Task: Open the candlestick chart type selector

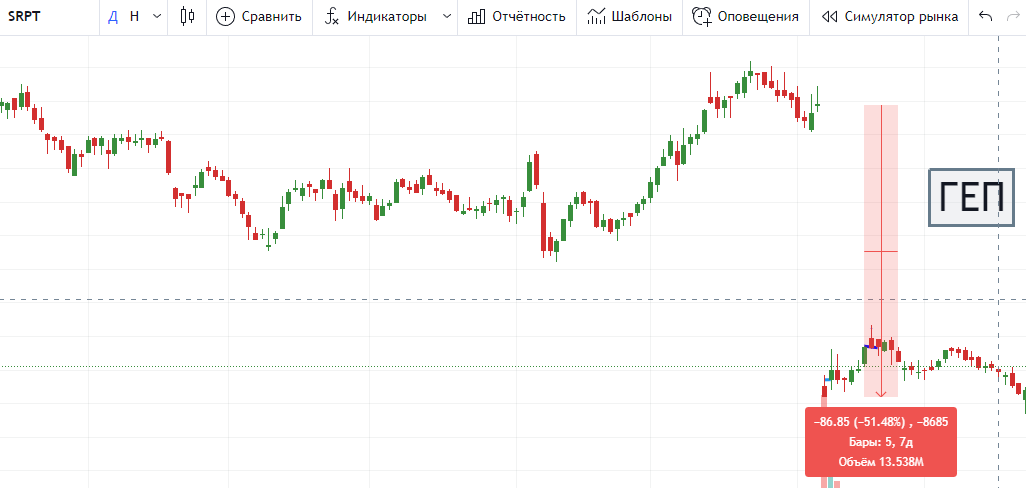Action: 187,17
